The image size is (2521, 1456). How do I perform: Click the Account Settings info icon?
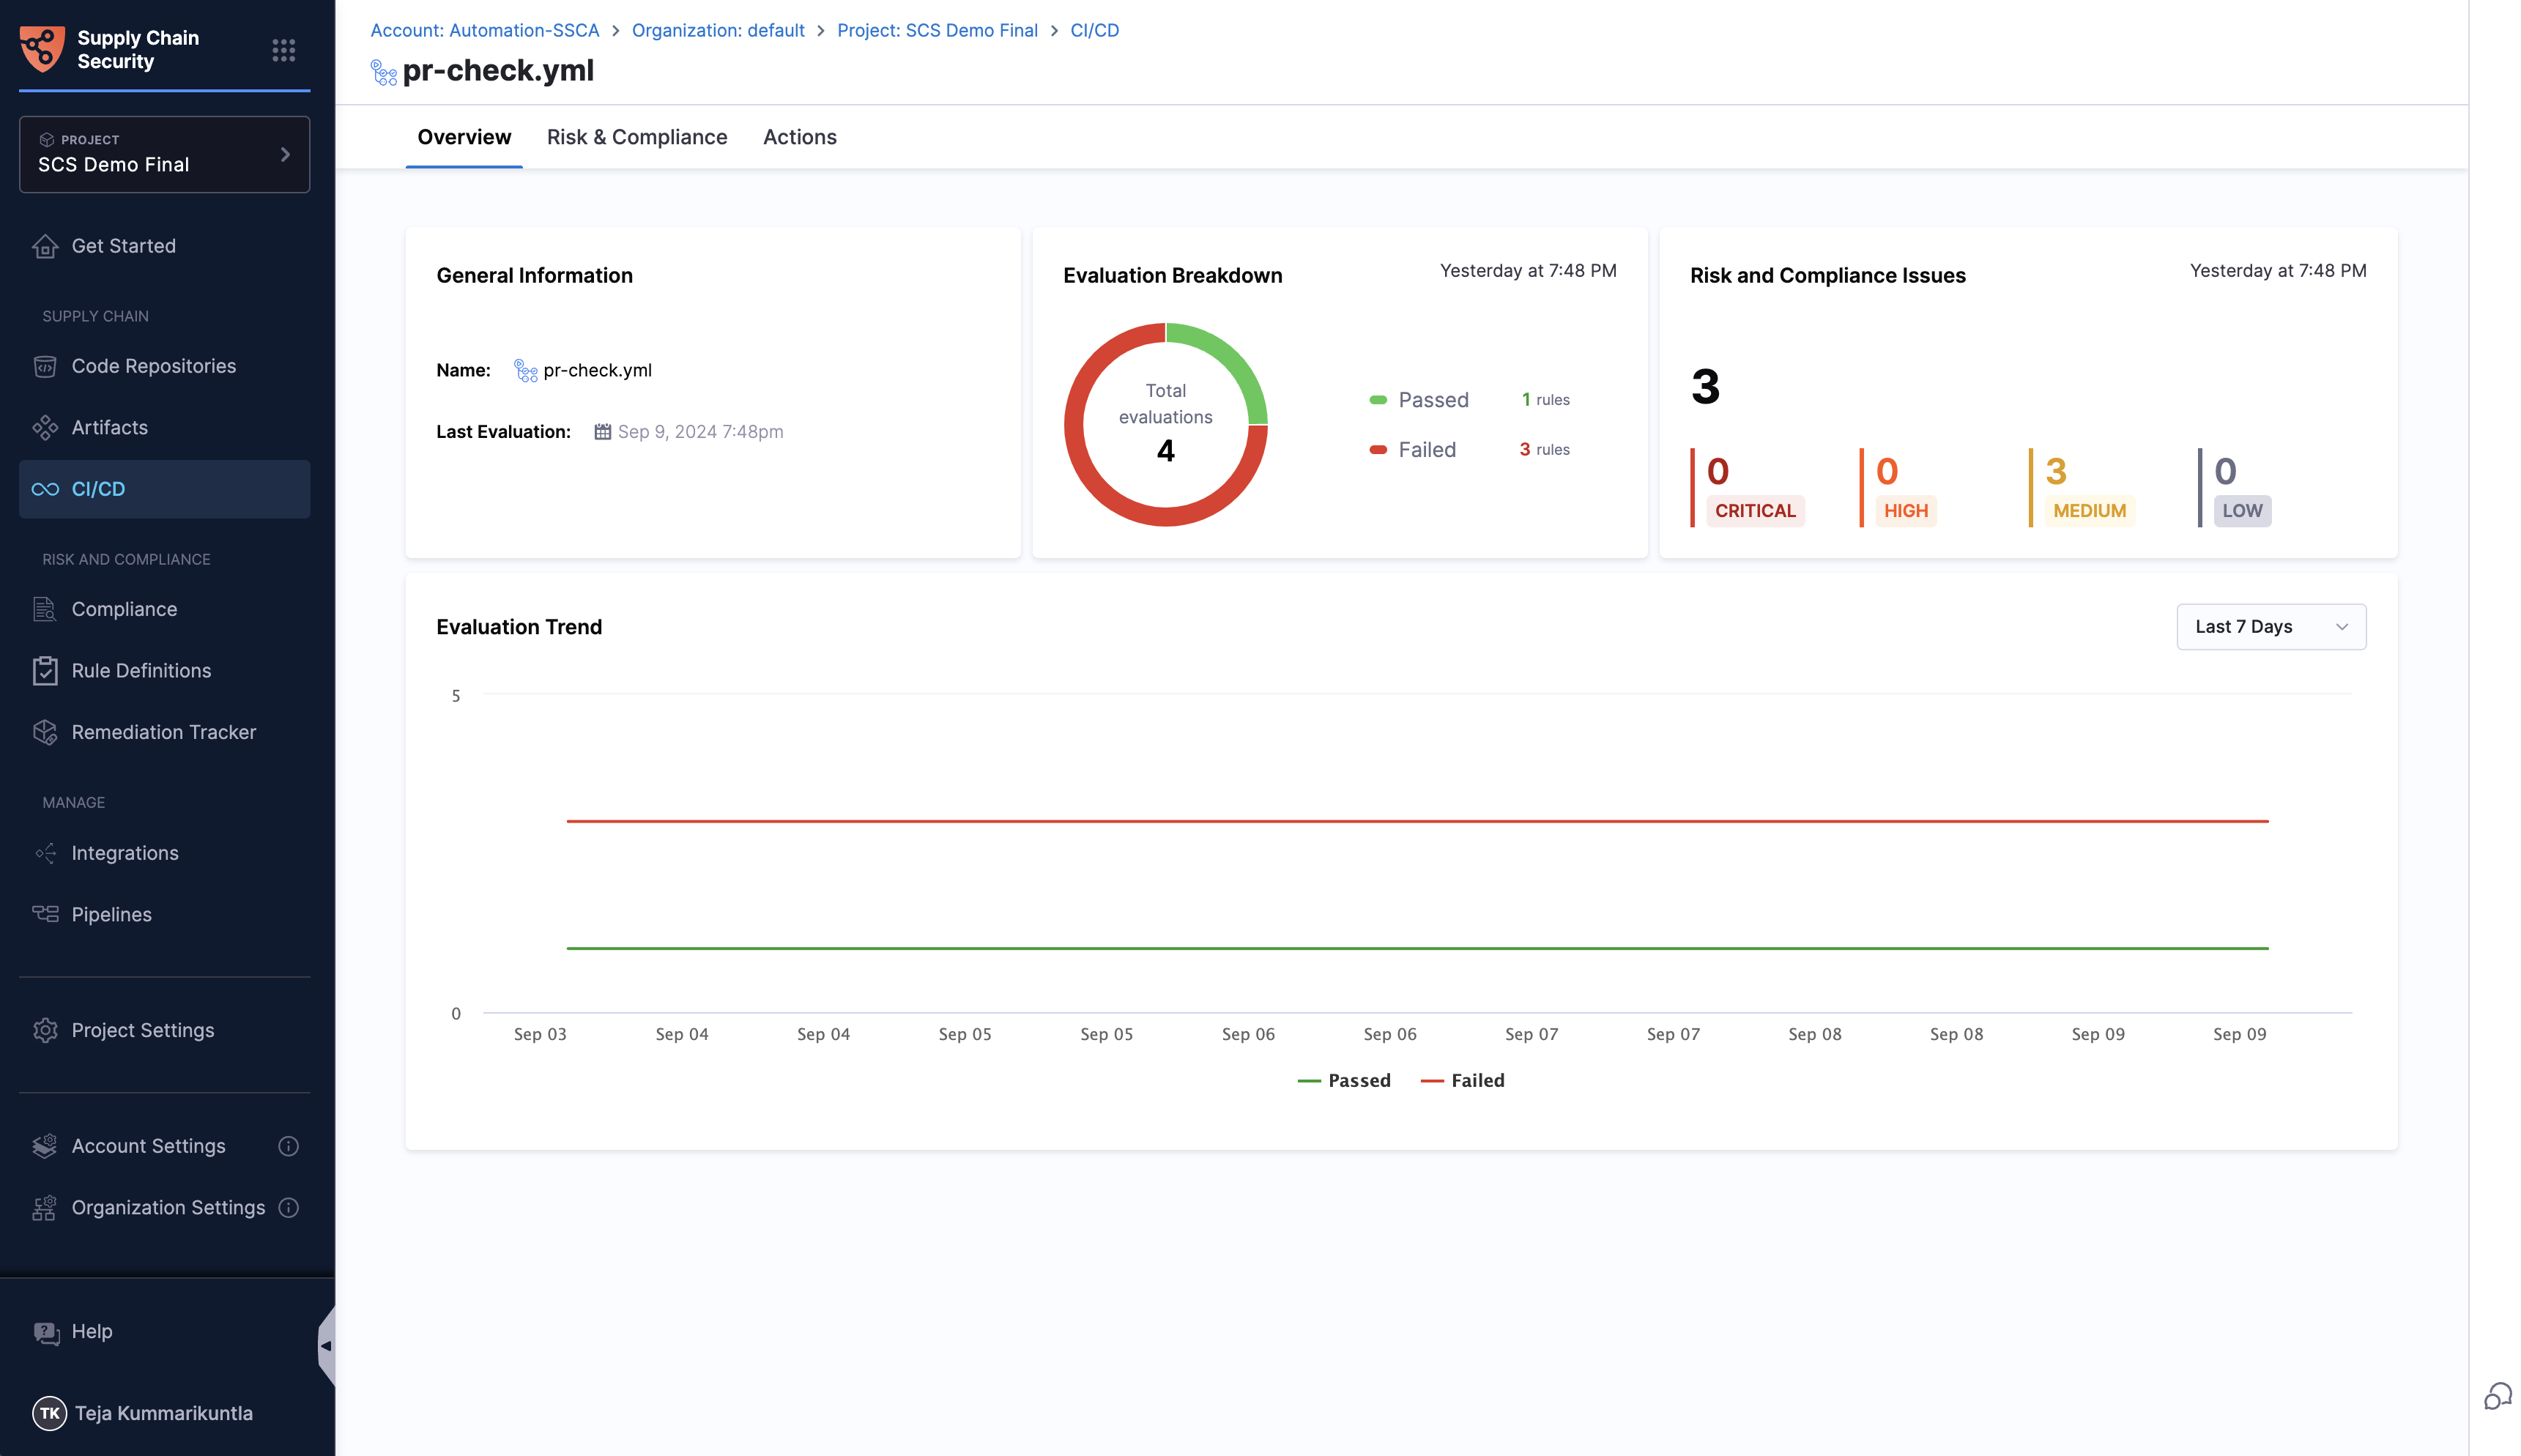(288, 1146)
